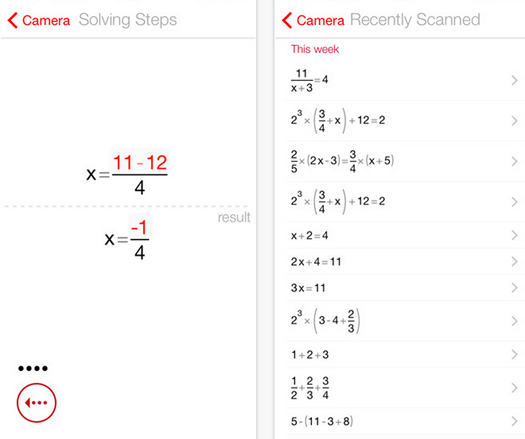Tap the chevron on the 3x=11 row

[515, 288]
